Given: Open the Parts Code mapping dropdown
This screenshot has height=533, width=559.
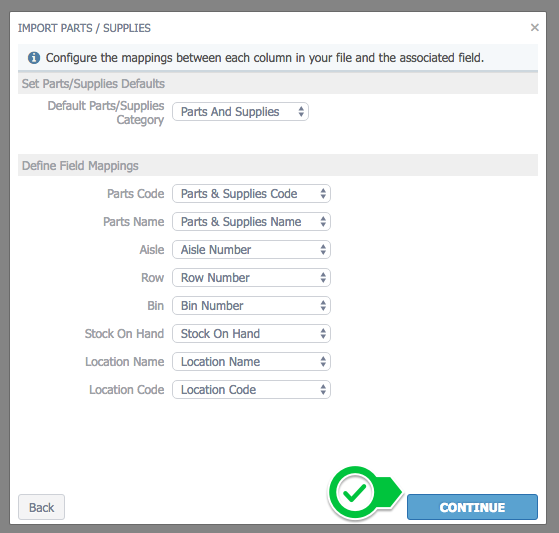Looking at the screenshot, I should tap(251, 194).
